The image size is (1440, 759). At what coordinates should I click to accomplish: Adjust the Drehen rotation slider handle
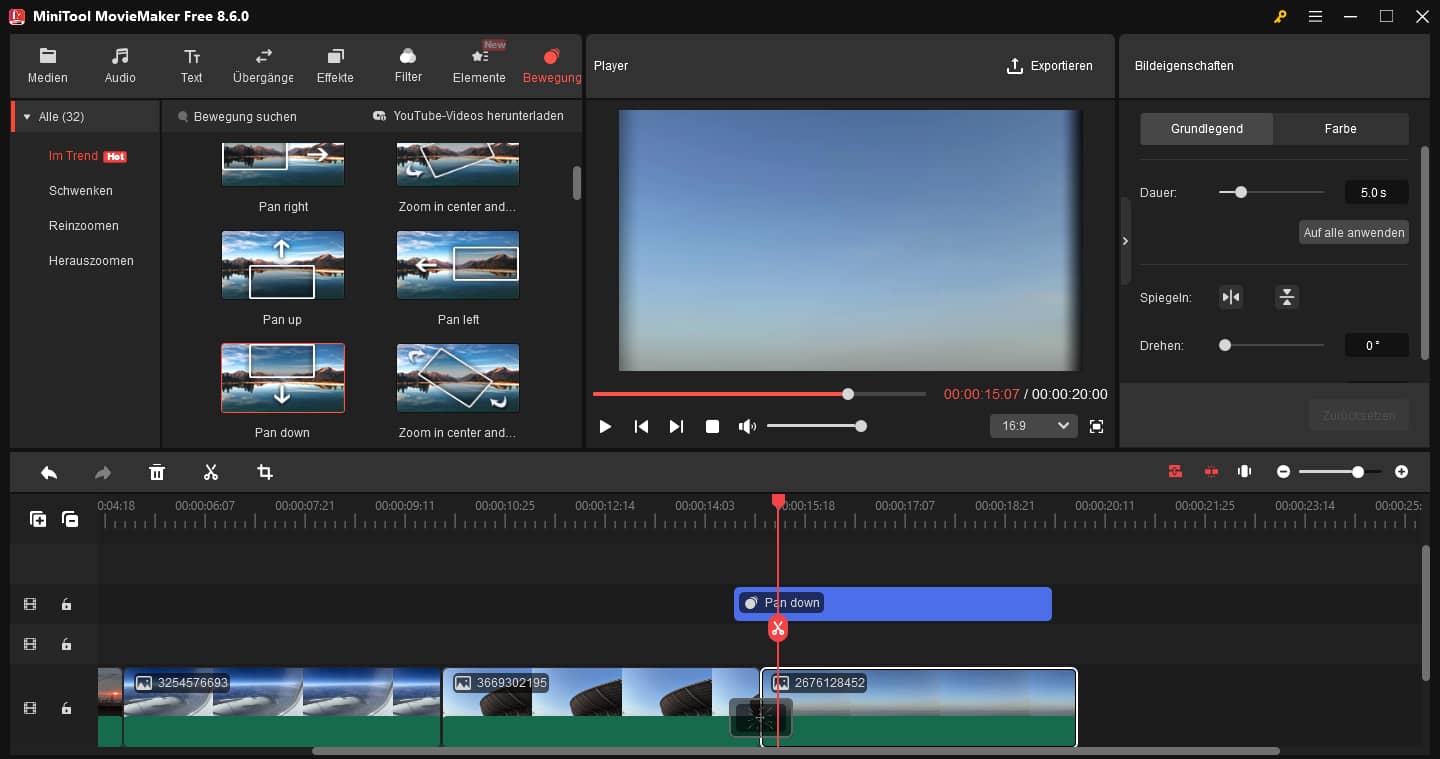point(1225,345)
